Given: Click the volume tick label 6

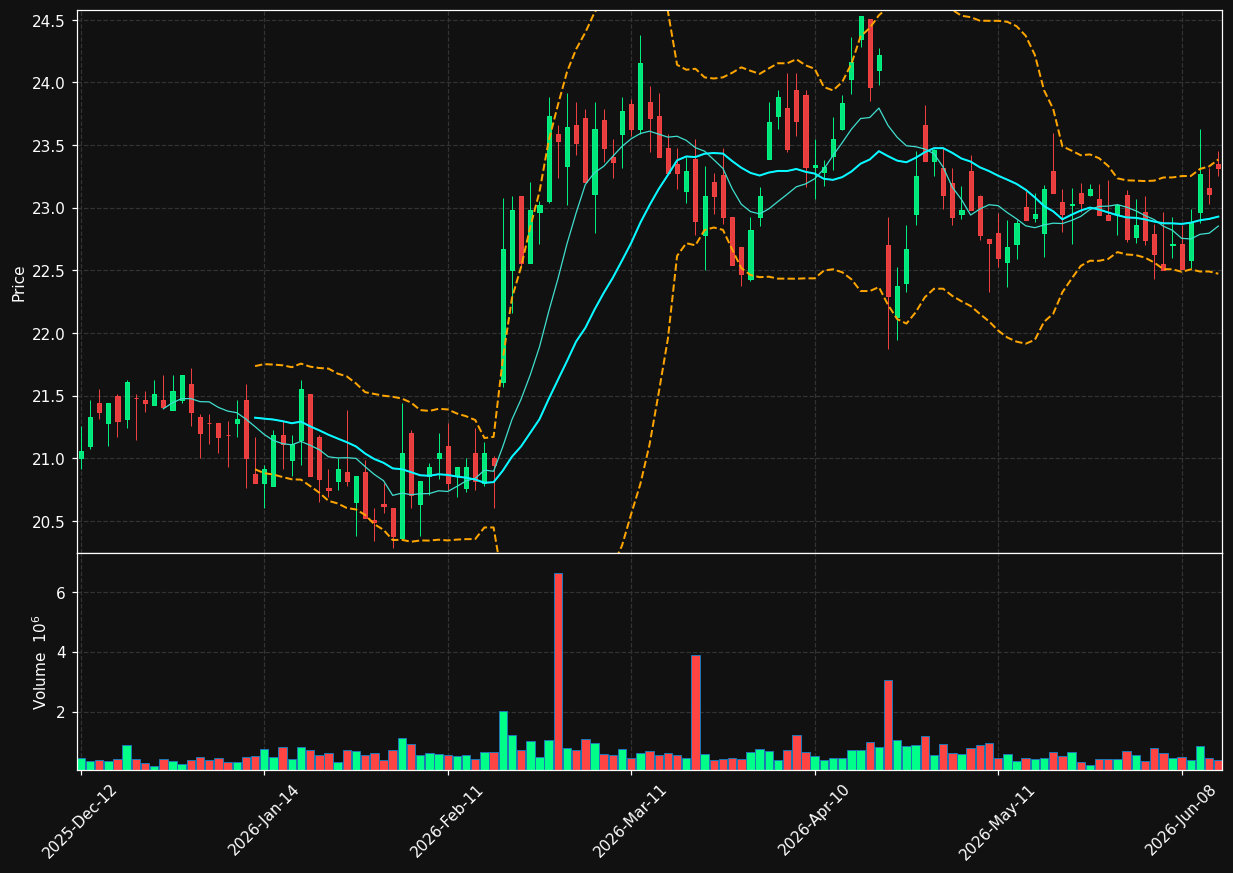Looking at the screenshot, I should pyautogui.click(x=60, y=593).
